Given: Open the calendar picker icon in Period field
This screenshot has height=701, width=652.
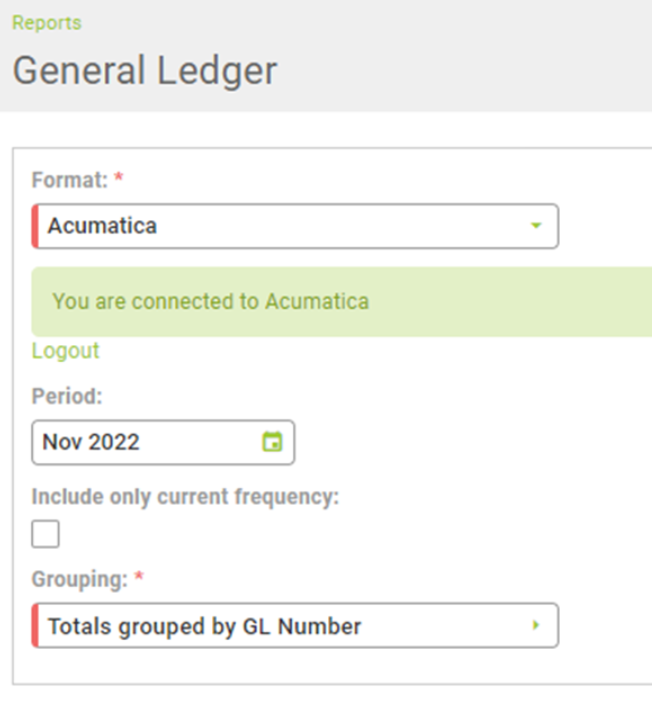Looking at the screenshot, I should click(272, 442).
